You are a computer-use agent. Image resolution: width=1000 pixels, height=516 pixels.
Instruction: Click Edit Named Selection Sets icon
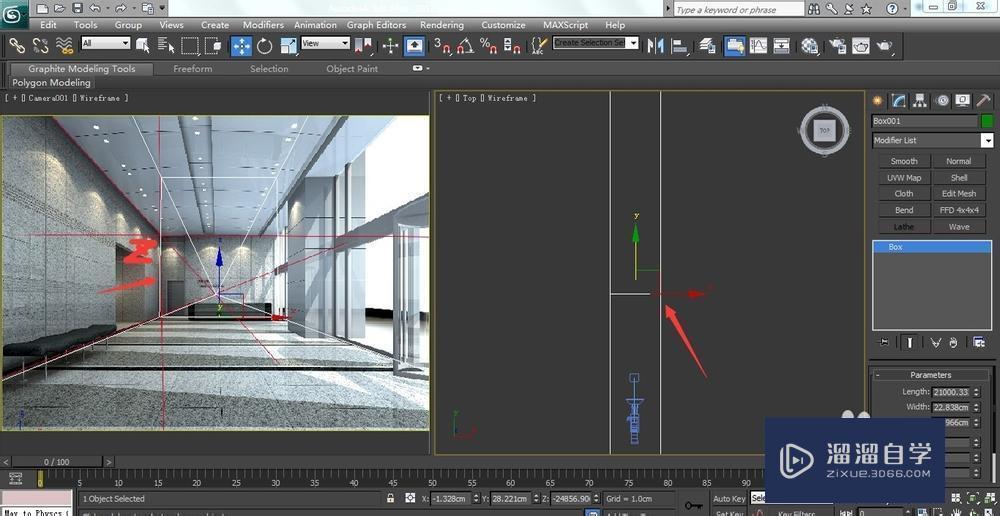pos(540,45)
